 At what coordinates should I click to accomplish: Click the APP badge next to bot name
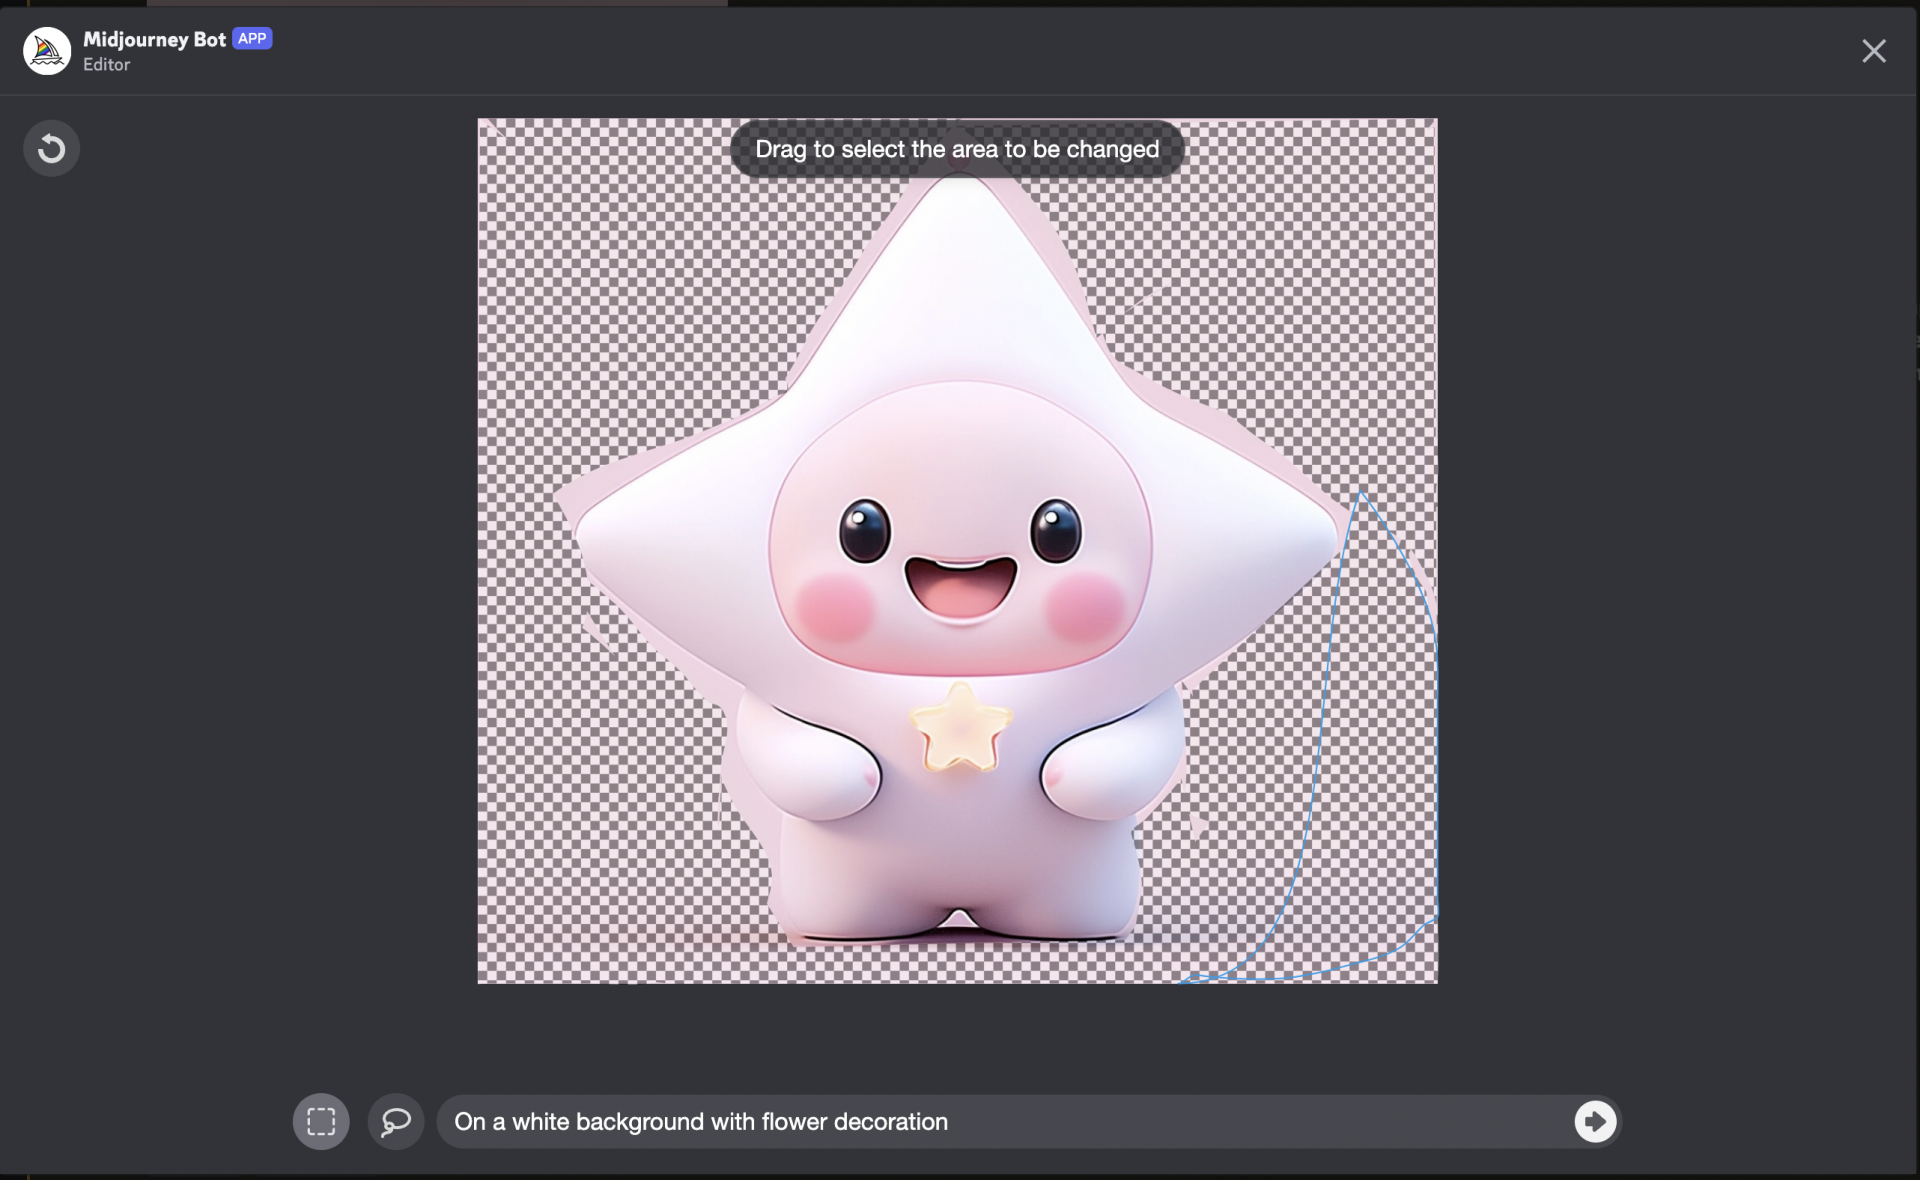coord(252,39)
